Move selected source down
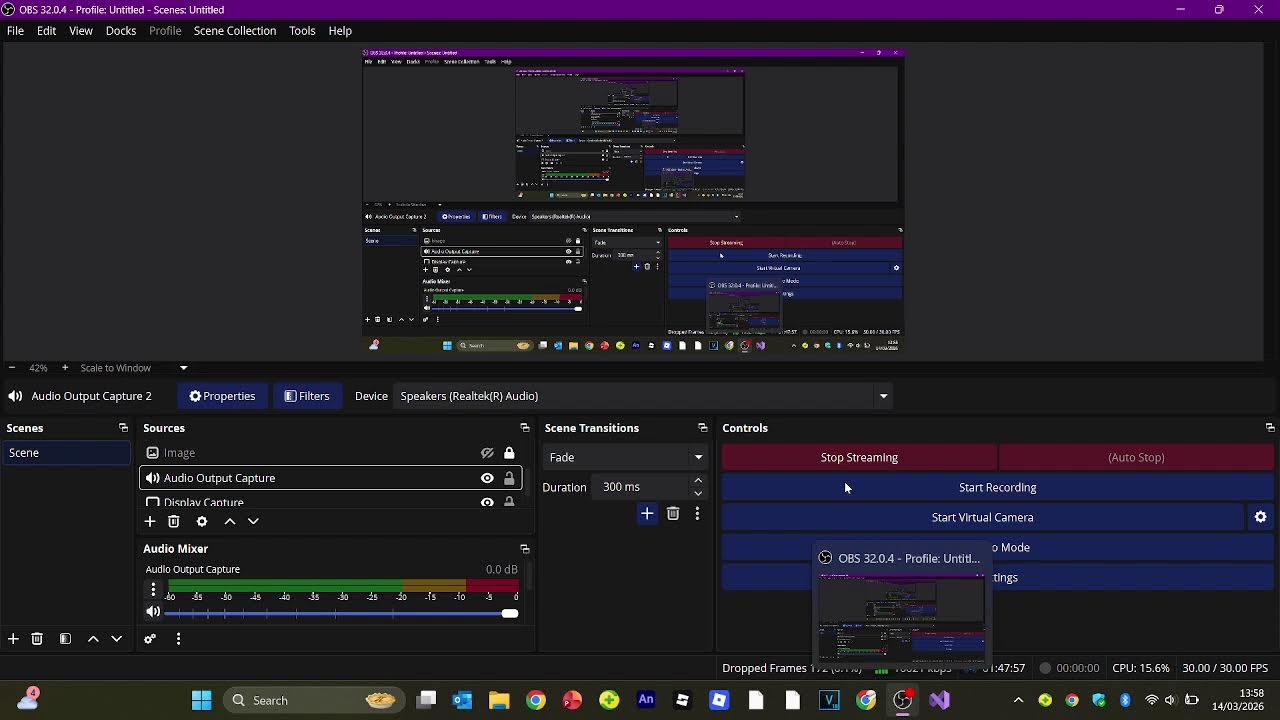Screen dimensions: 1280x720 (x=253, y=521)
